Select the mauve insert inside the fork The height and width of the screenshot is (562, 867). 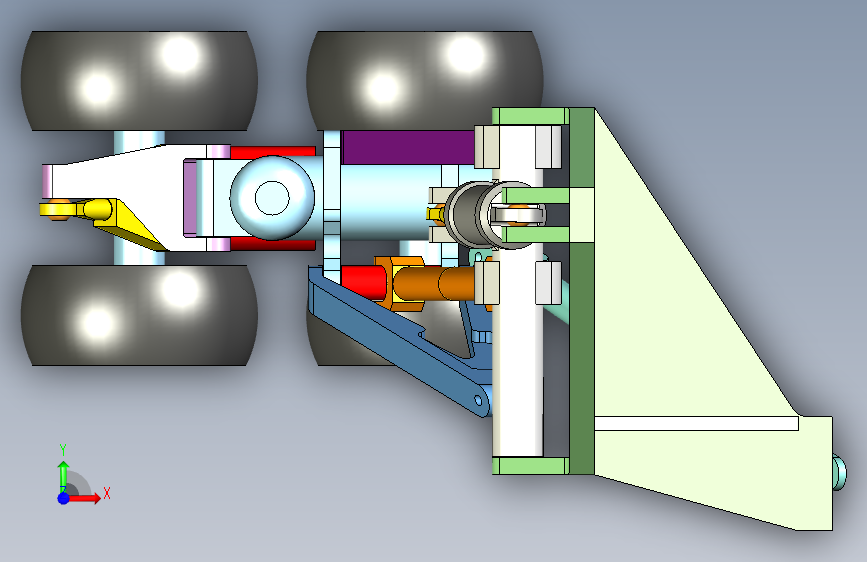(190, 197)
